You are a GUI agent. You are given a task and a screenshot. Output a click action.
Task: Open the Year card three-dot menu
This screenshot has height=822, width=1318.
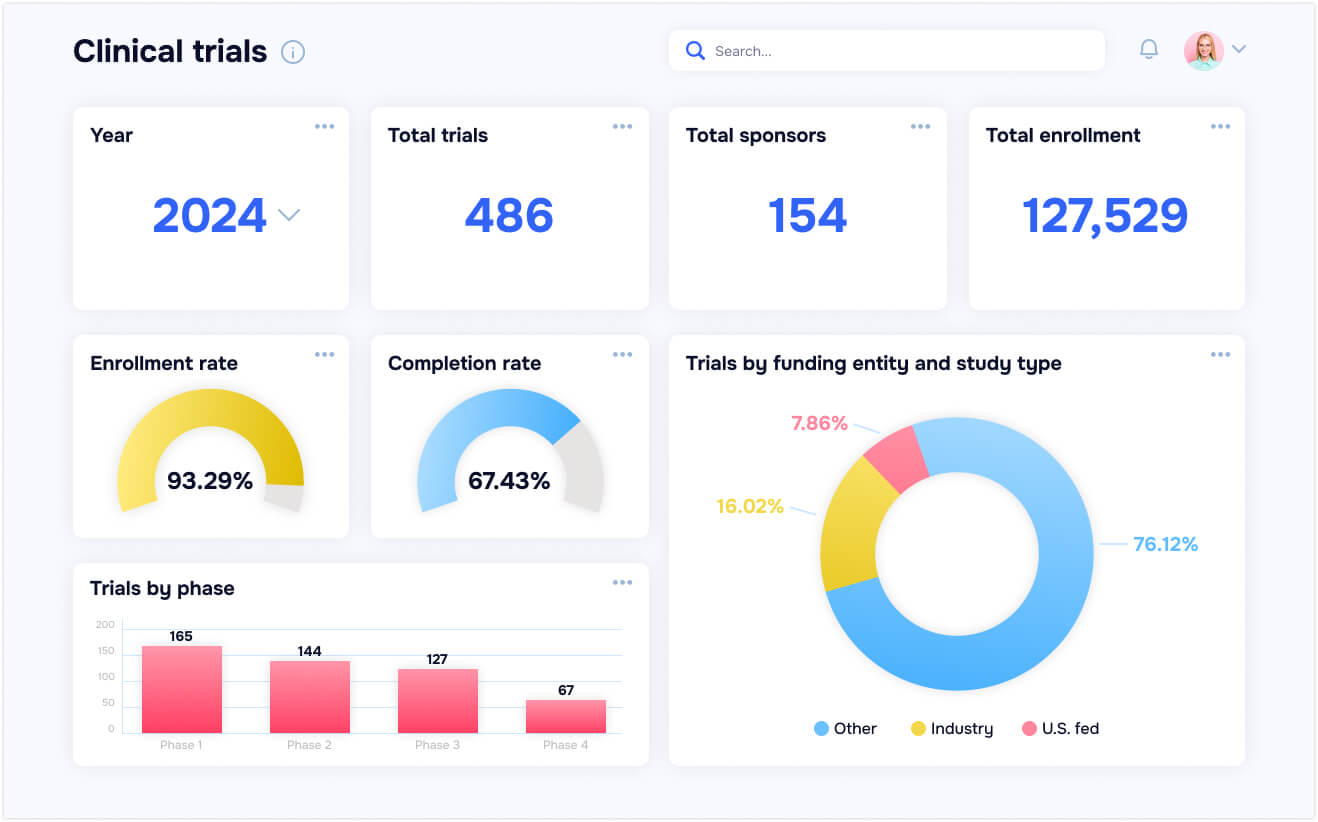click(x=324, y=127)
